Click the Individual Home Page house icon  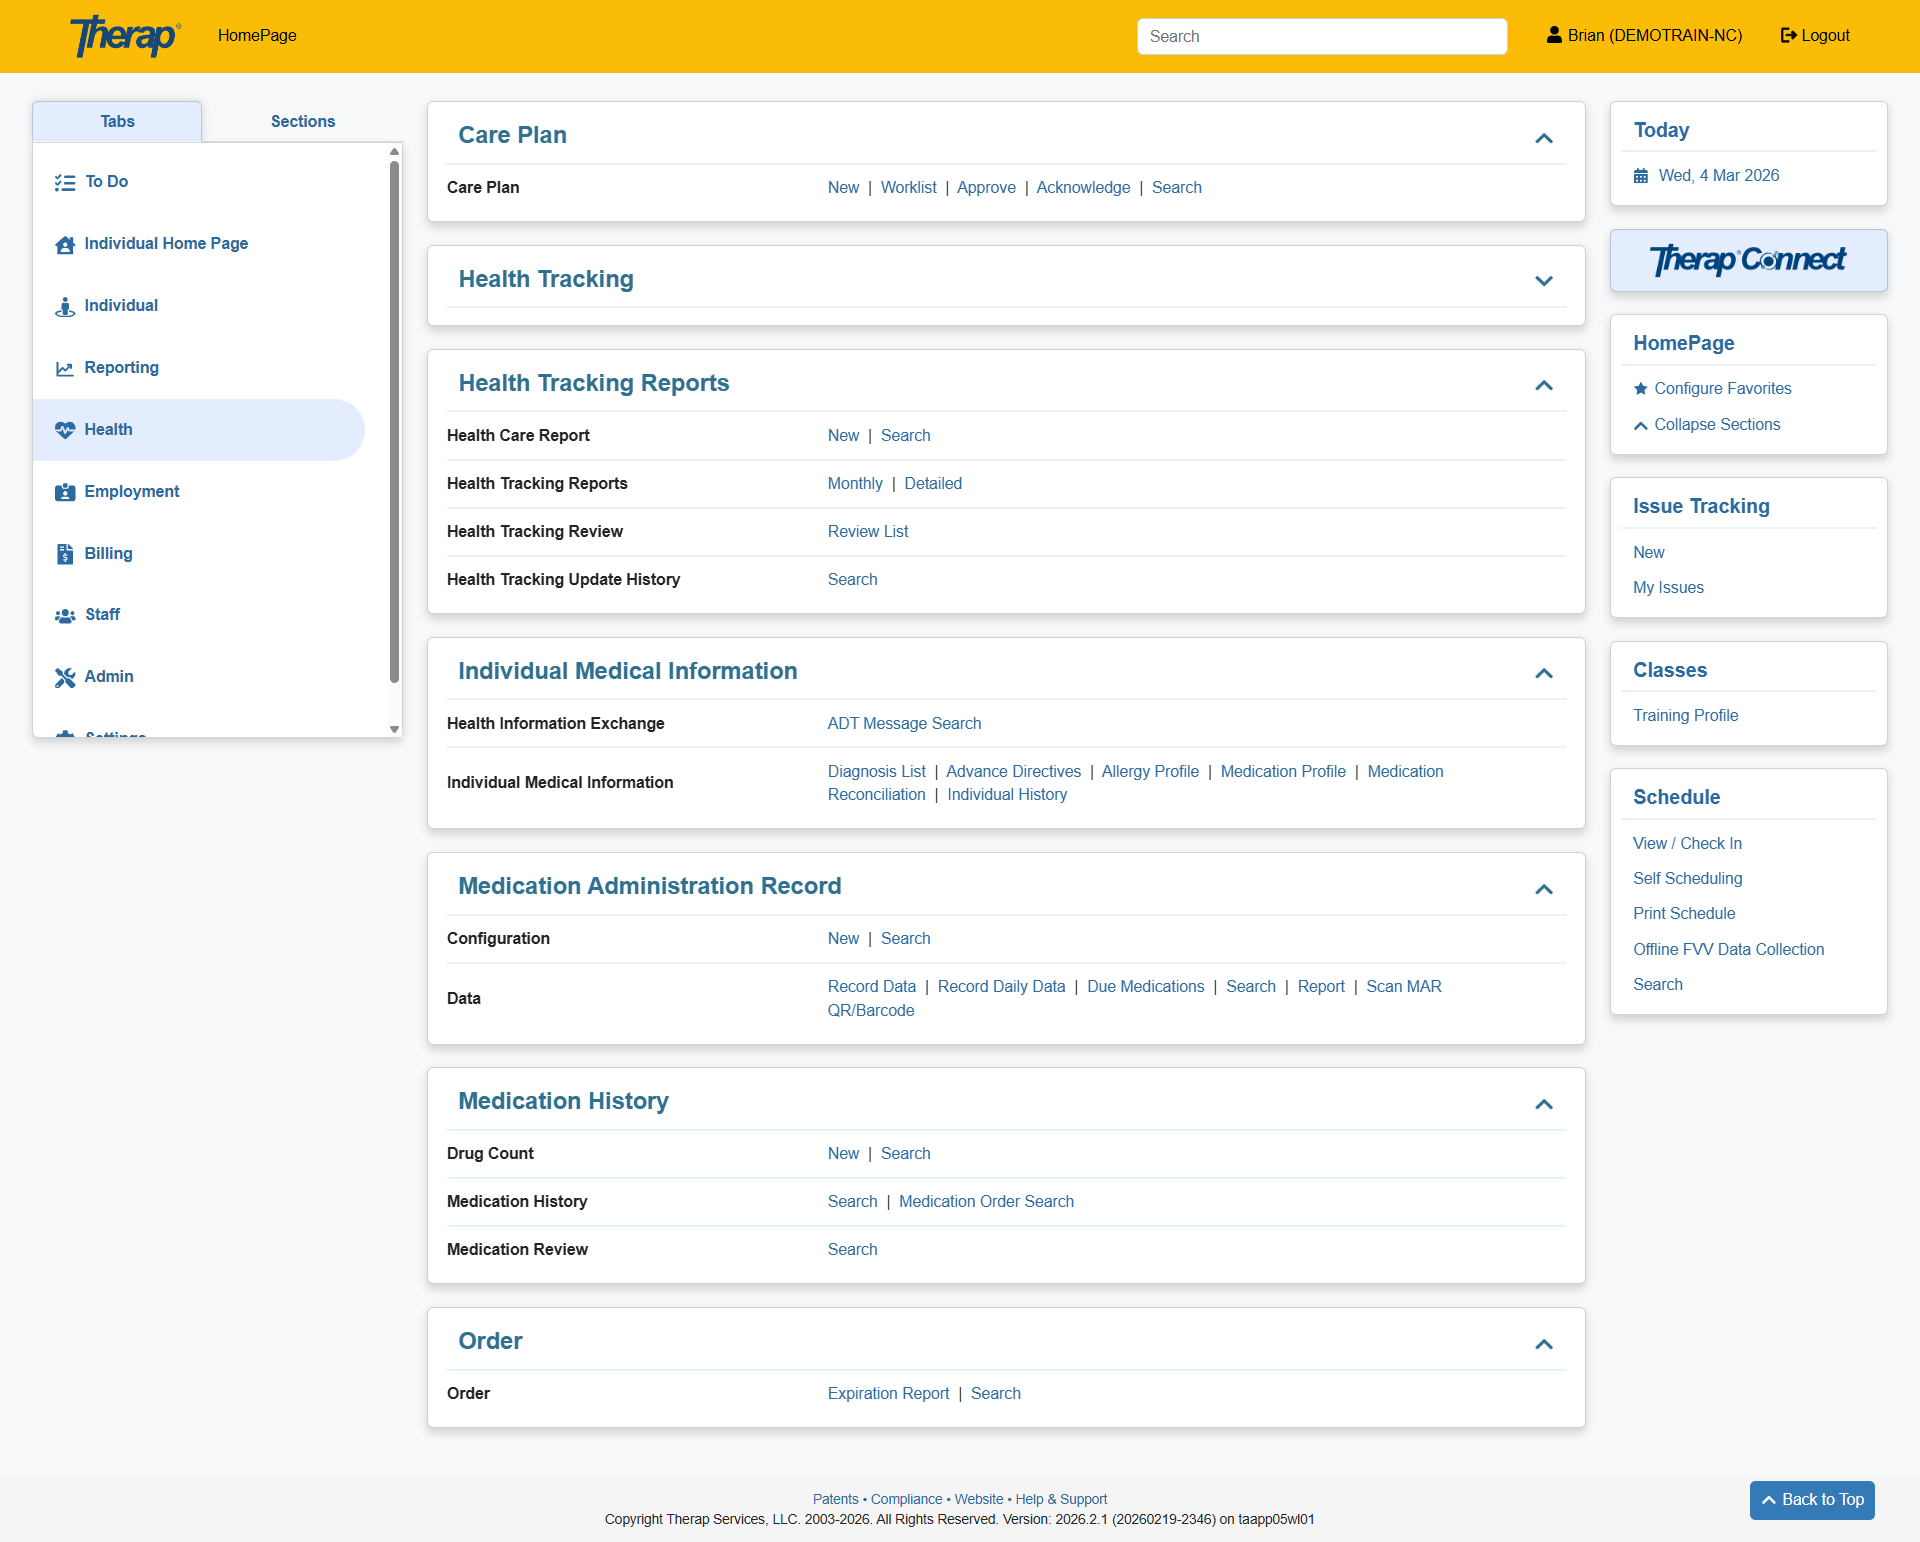click(x=65, y=244)
